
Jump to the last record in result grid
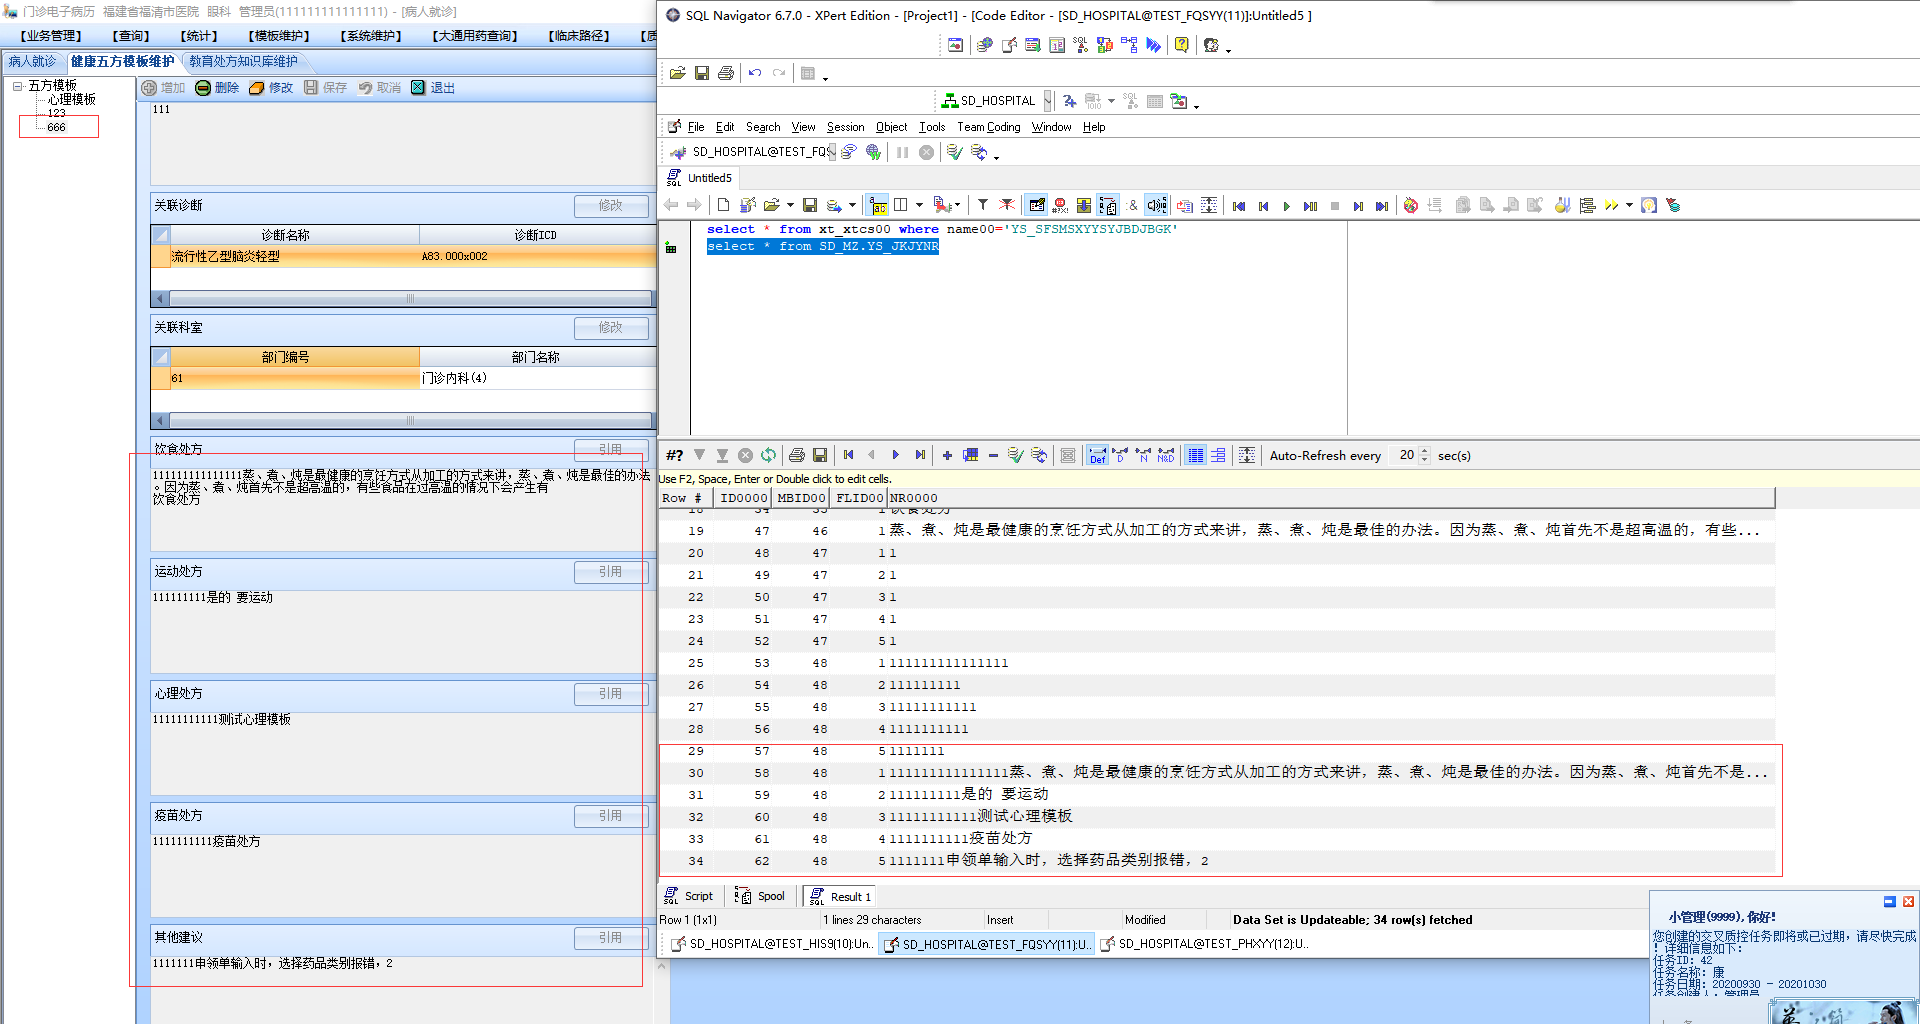click(x=920, y=455)
